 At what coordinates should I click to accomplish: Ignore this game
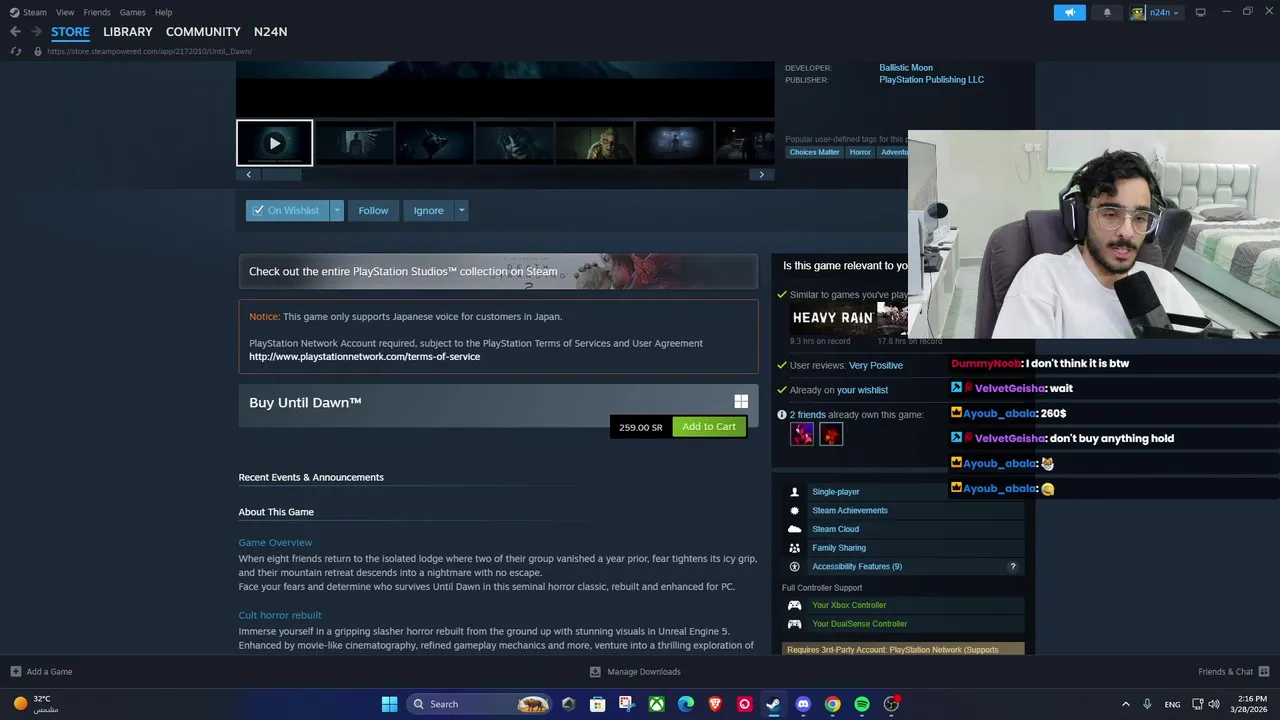pos(428,211)
